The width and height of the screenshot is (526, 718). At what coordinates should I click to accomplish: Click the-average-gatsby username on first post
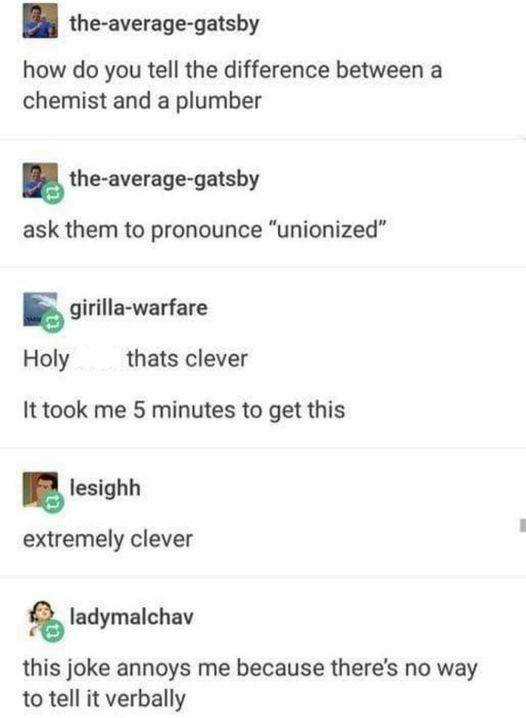point(164,23)
